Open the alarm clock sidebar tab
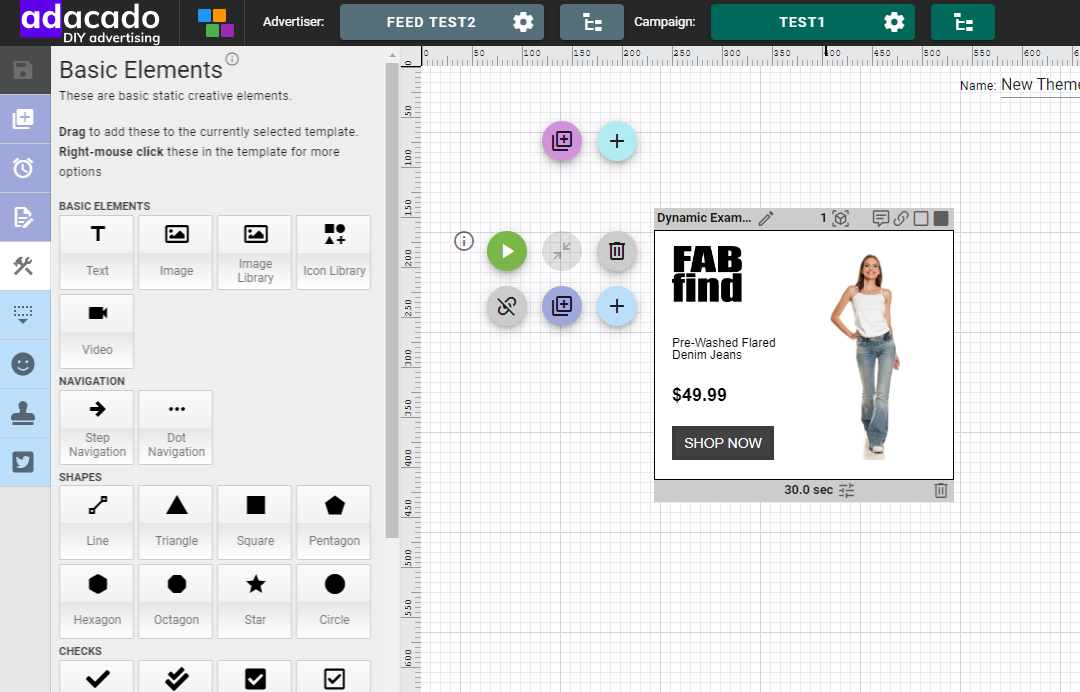This screenshot has width=1080, height=692. [x=23, y=168]
